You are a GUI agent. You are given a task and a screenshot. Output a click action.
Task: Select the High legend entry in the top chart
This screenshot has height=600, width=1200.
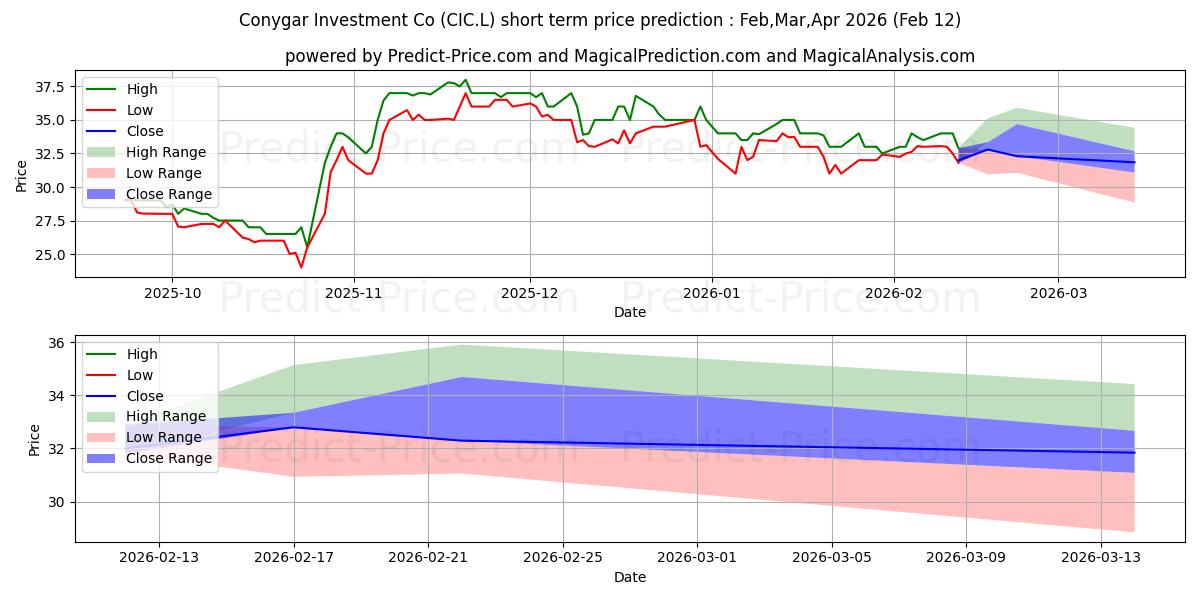[x=143, y=89]
